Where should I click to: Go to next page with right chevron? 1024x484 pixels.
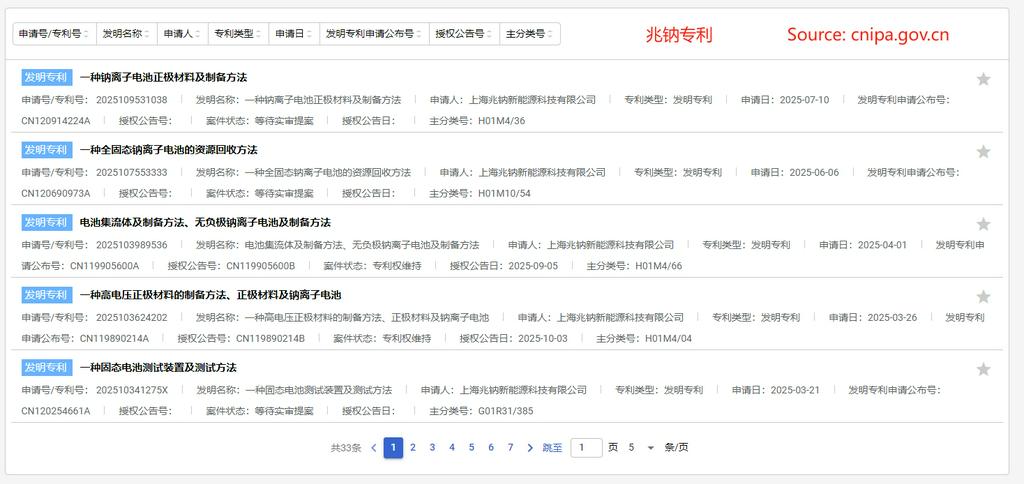click(530, 448)
